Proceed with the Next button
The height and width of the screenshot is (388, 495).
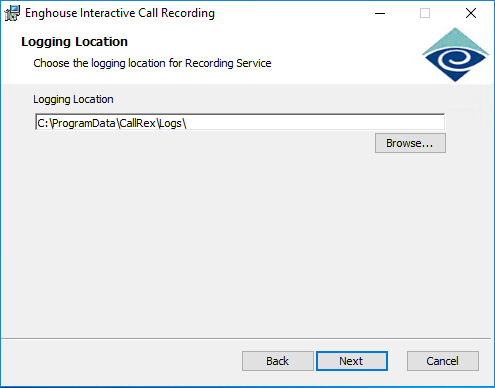[352, 361]
